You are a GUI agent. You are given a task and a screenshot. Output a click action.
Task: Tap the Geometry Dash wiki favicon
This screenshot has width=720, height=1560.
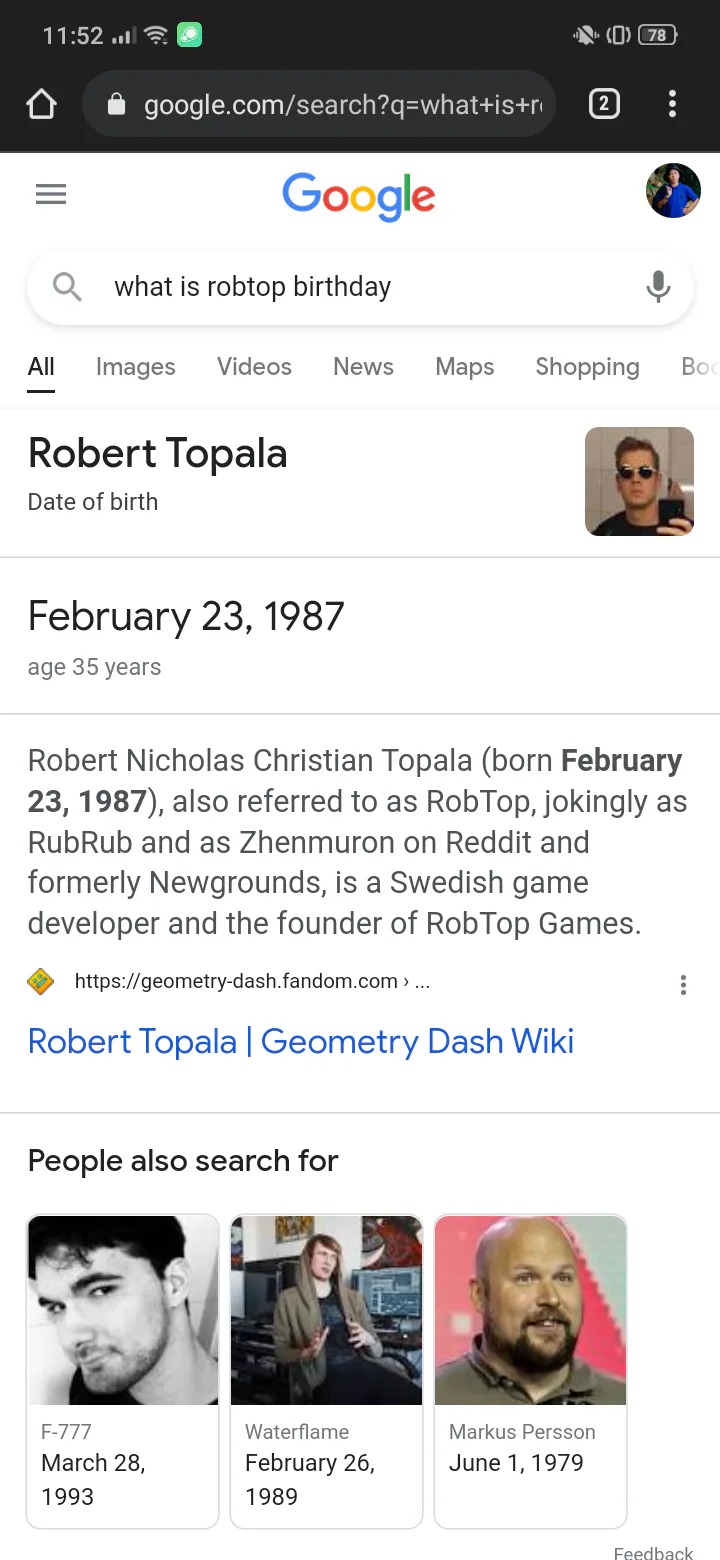(41, 981)
